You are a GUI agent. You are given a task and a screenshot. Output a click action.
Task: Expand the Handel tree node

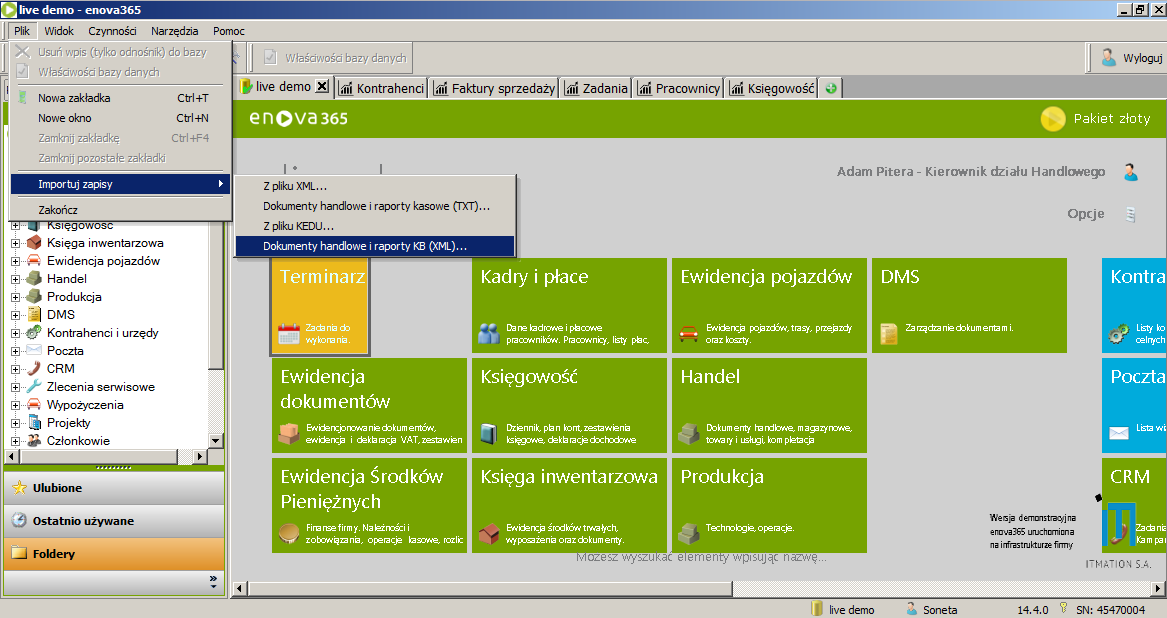coord(16,279)
